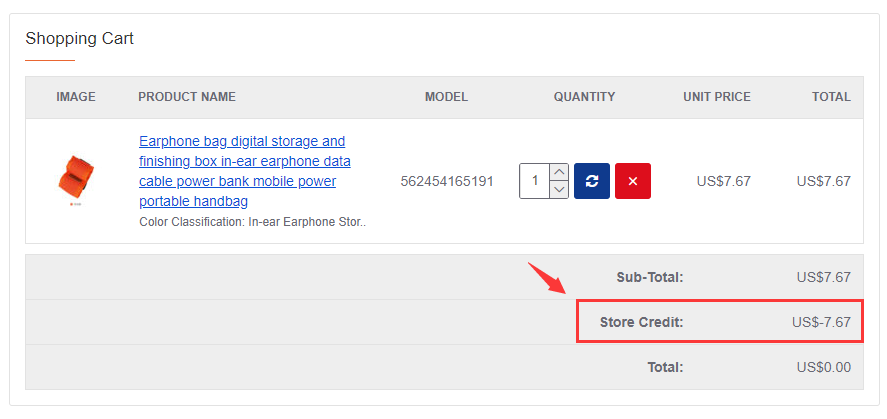
Task: Select the model number 562454165191
Action: click(447, 182)
